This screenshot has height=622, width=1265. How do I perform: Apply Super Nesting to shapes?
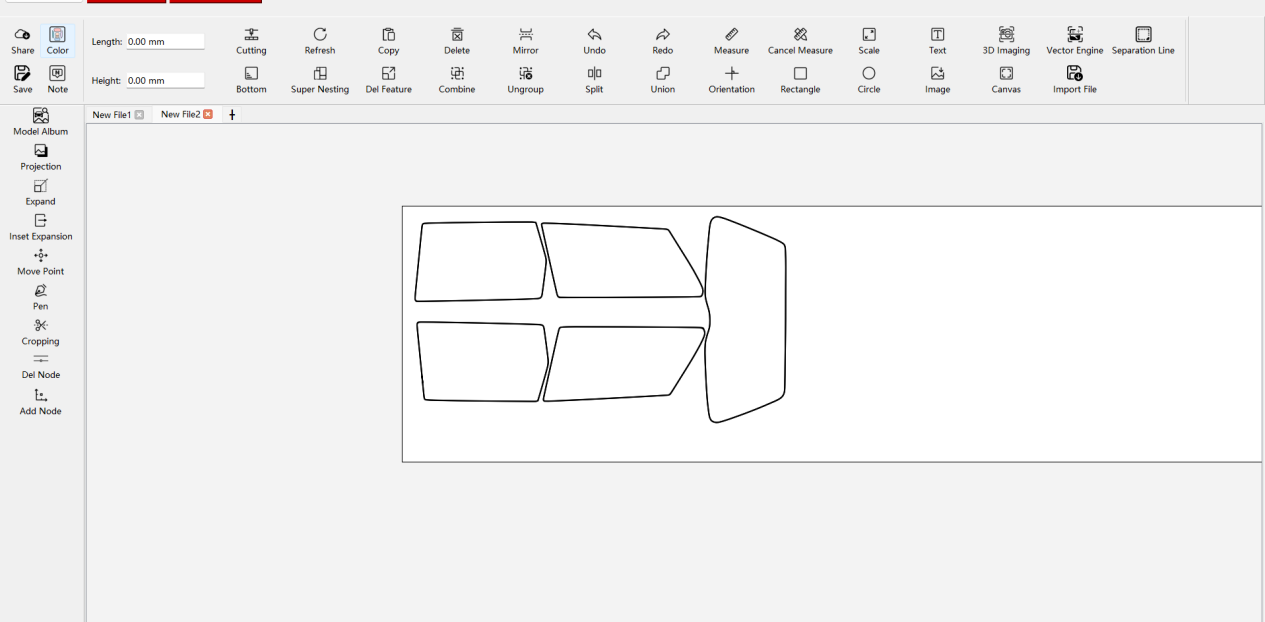coord(320,81)
